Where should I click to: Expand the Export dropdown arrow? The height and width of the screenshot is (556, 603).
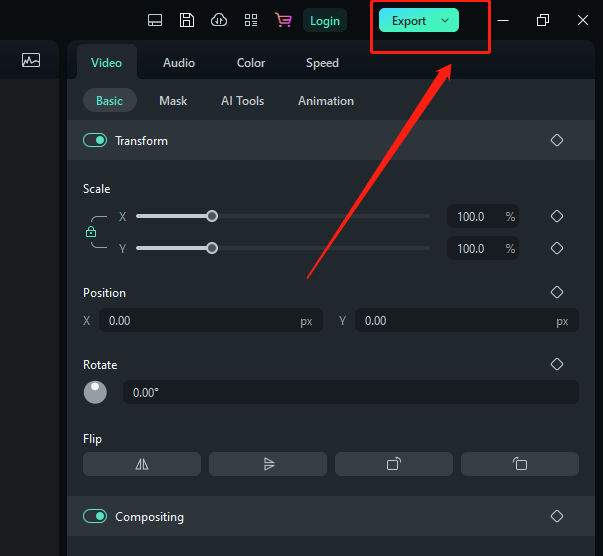pyautogui.click(x=445, y=21)
